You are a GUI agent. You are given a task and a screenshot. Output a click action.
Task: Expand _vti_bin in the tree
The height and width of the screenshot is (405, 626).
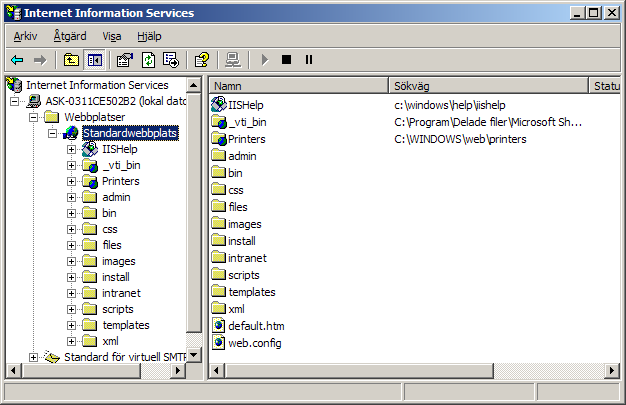[71, 165]
